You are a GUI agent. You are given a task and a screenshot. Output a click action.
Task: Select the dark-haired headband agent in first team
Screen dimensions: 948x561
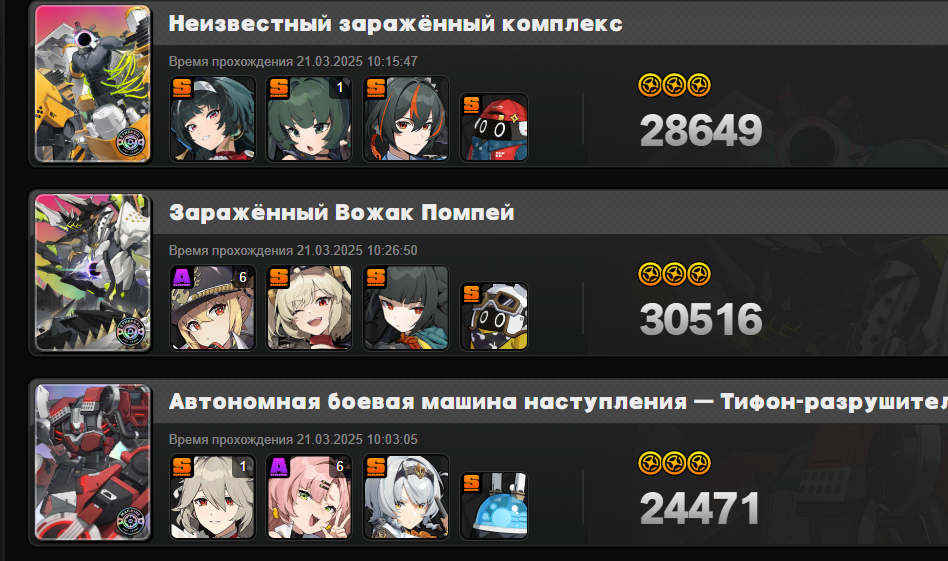(x=212, y=118)
